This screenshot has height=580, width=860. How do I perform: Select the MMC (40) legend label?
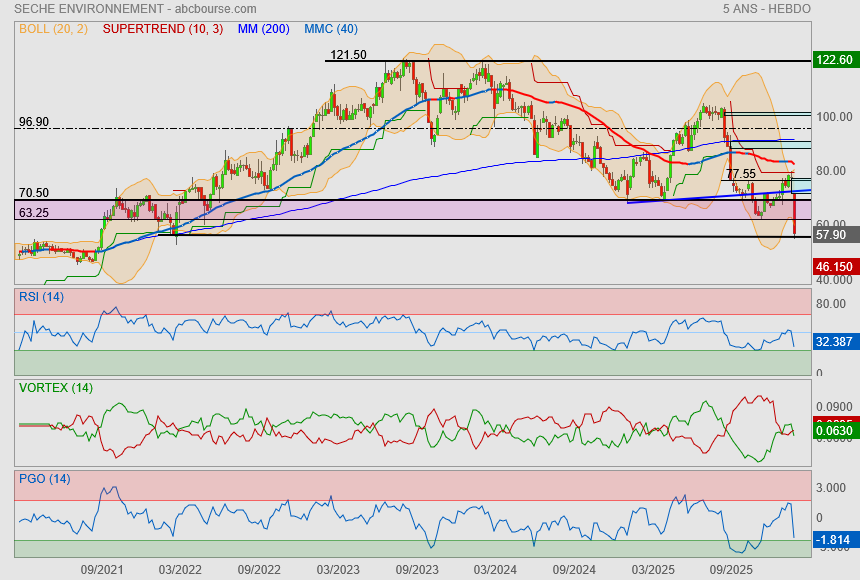pos(332,29)
